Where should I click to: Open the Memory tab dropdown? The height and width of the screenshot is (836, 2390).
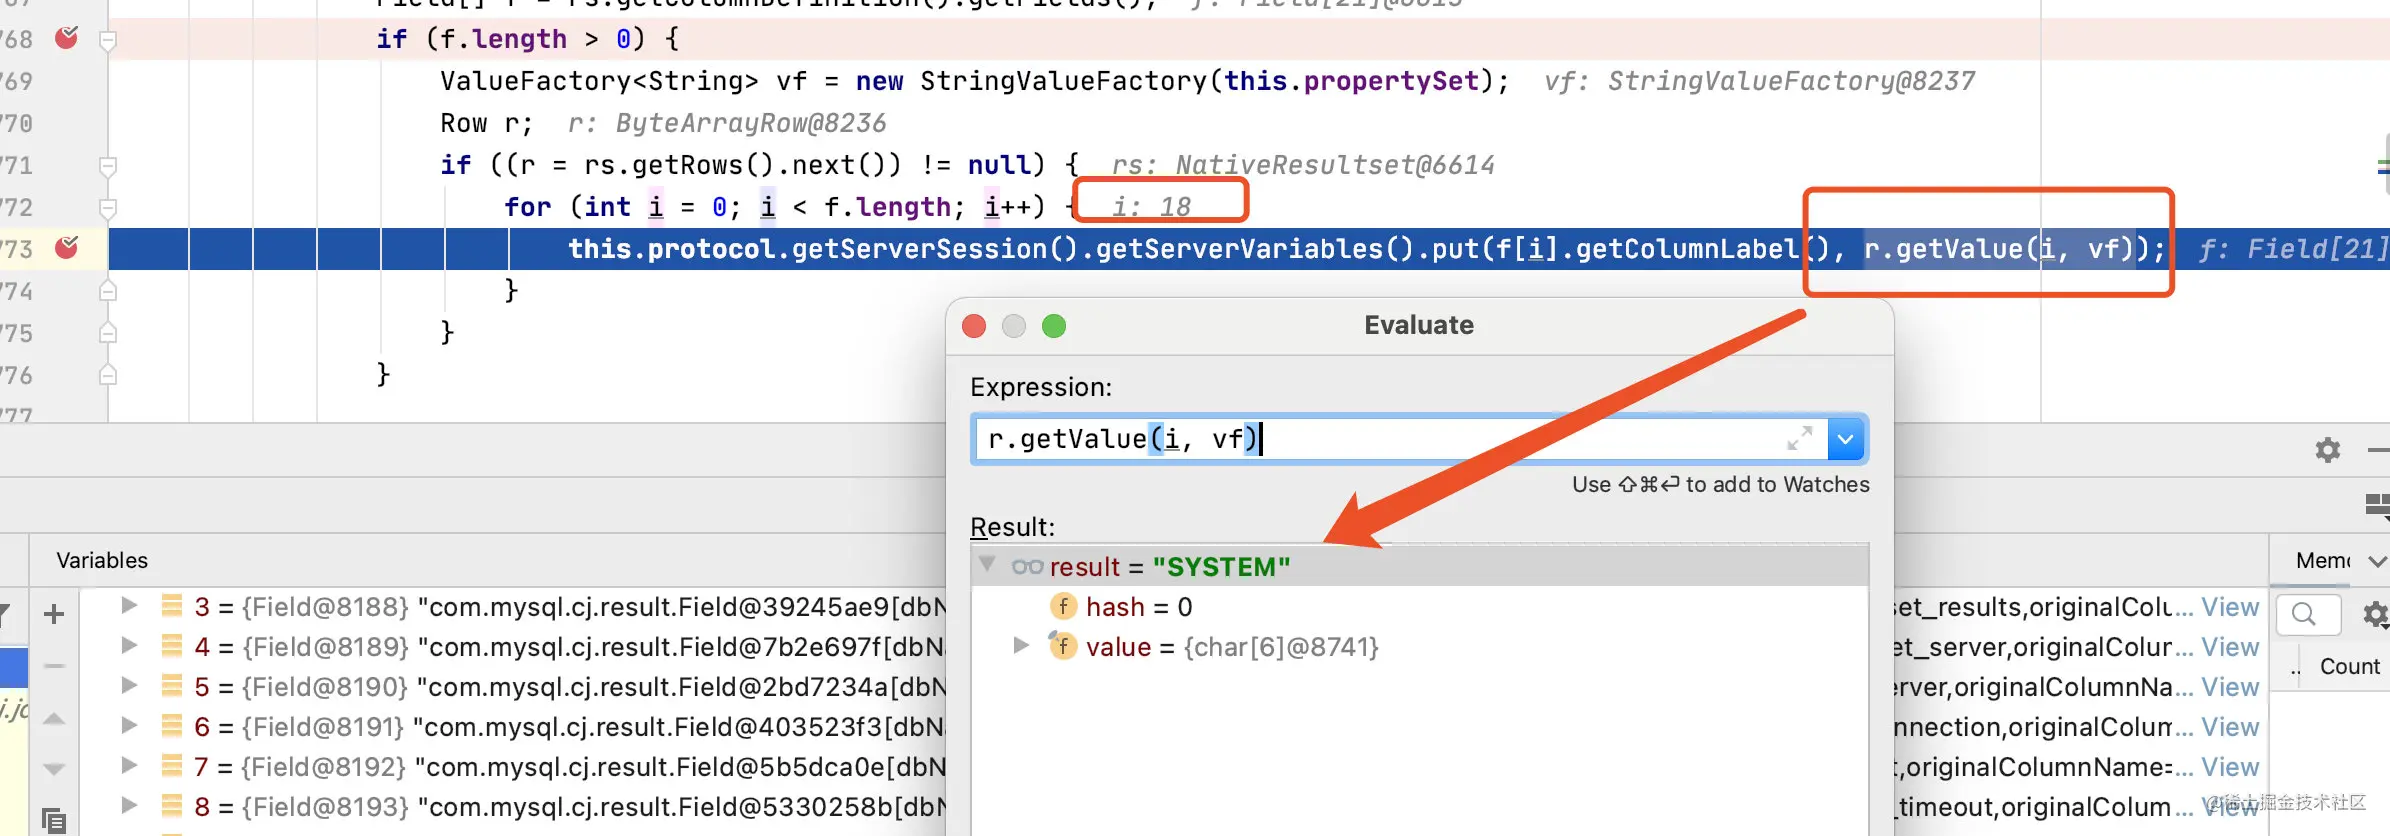tap(2378, 561)
